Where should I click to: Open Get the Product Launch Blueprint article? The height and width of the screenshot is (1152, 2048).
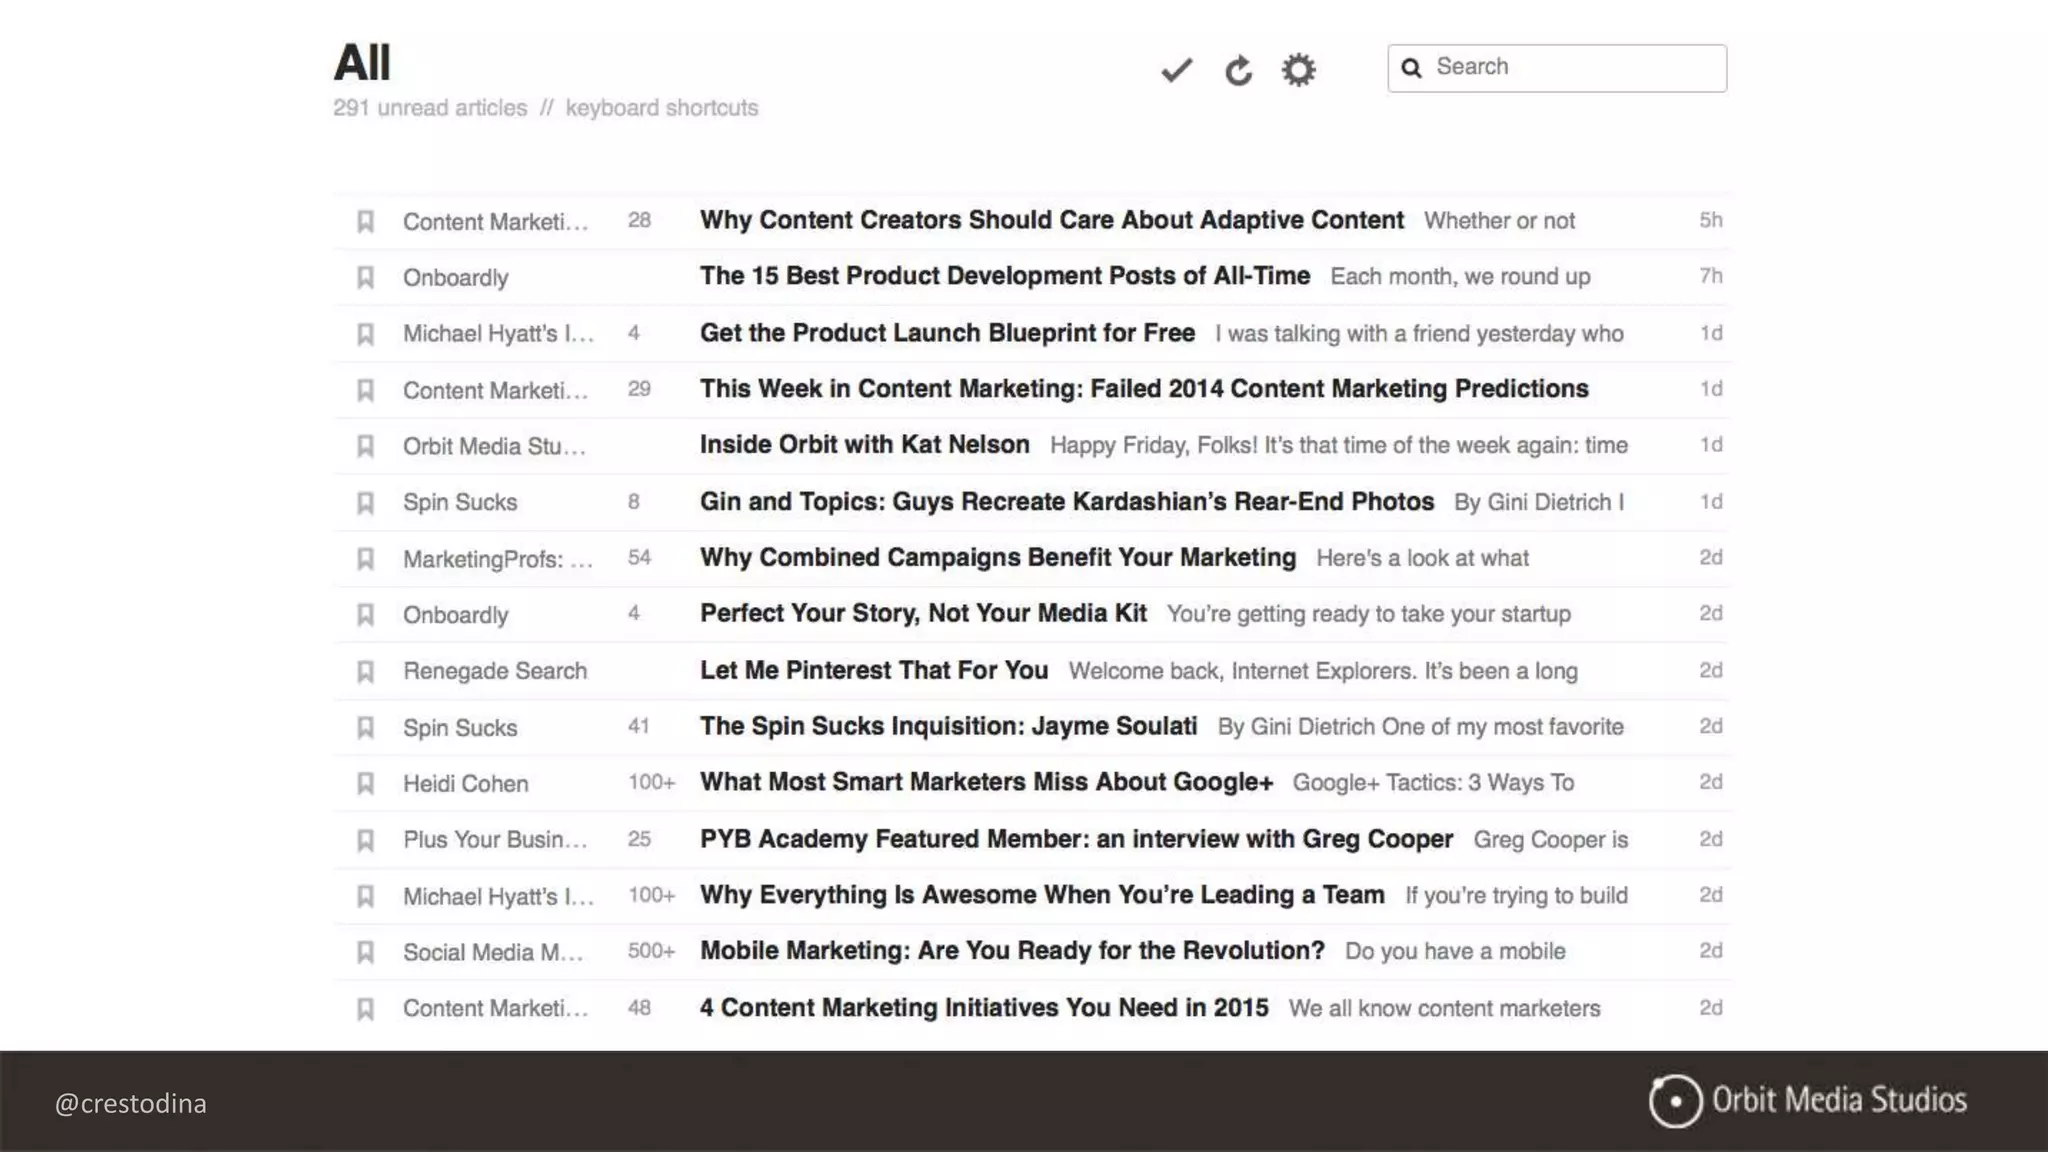click(x=946, y=333)
